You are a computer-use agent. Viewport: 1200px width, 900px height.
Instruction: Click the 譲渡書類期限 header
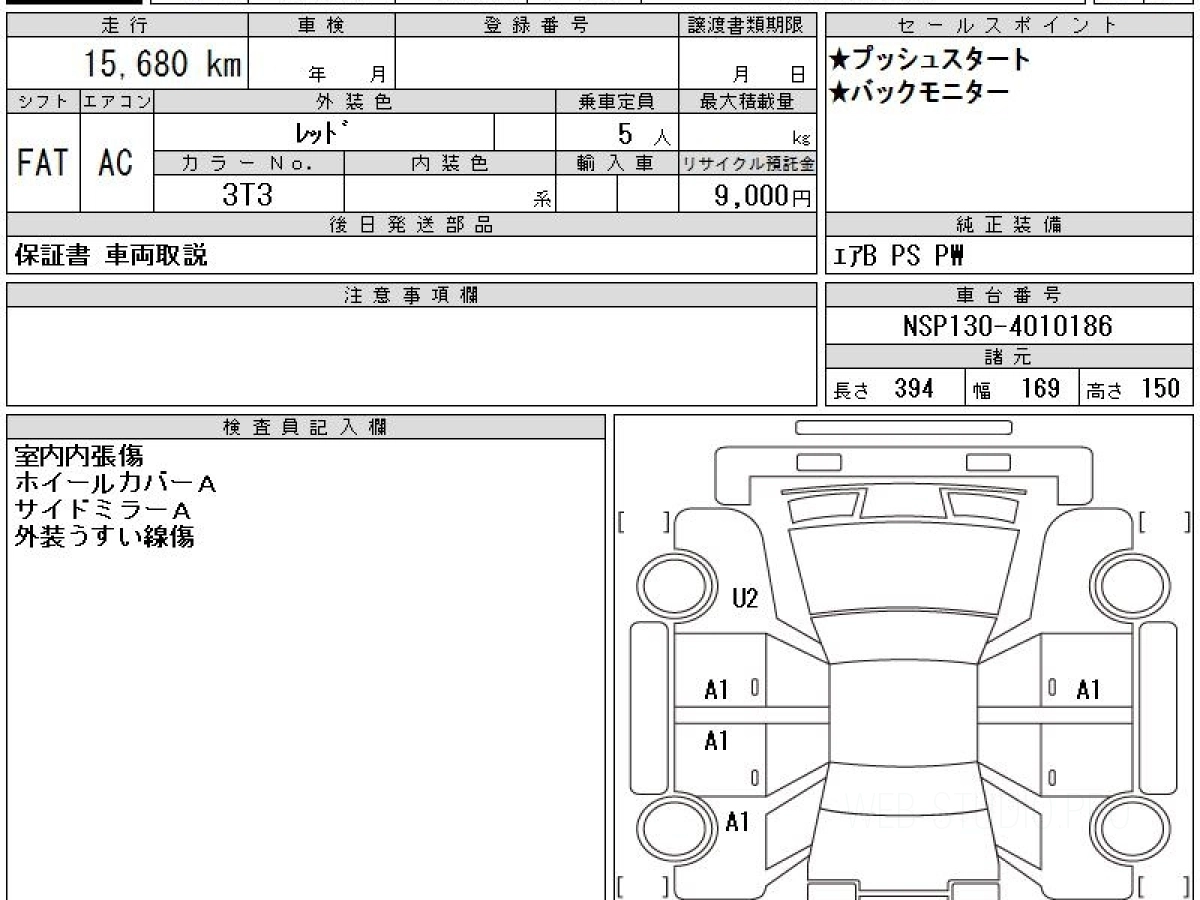click(x=748, y=26)
